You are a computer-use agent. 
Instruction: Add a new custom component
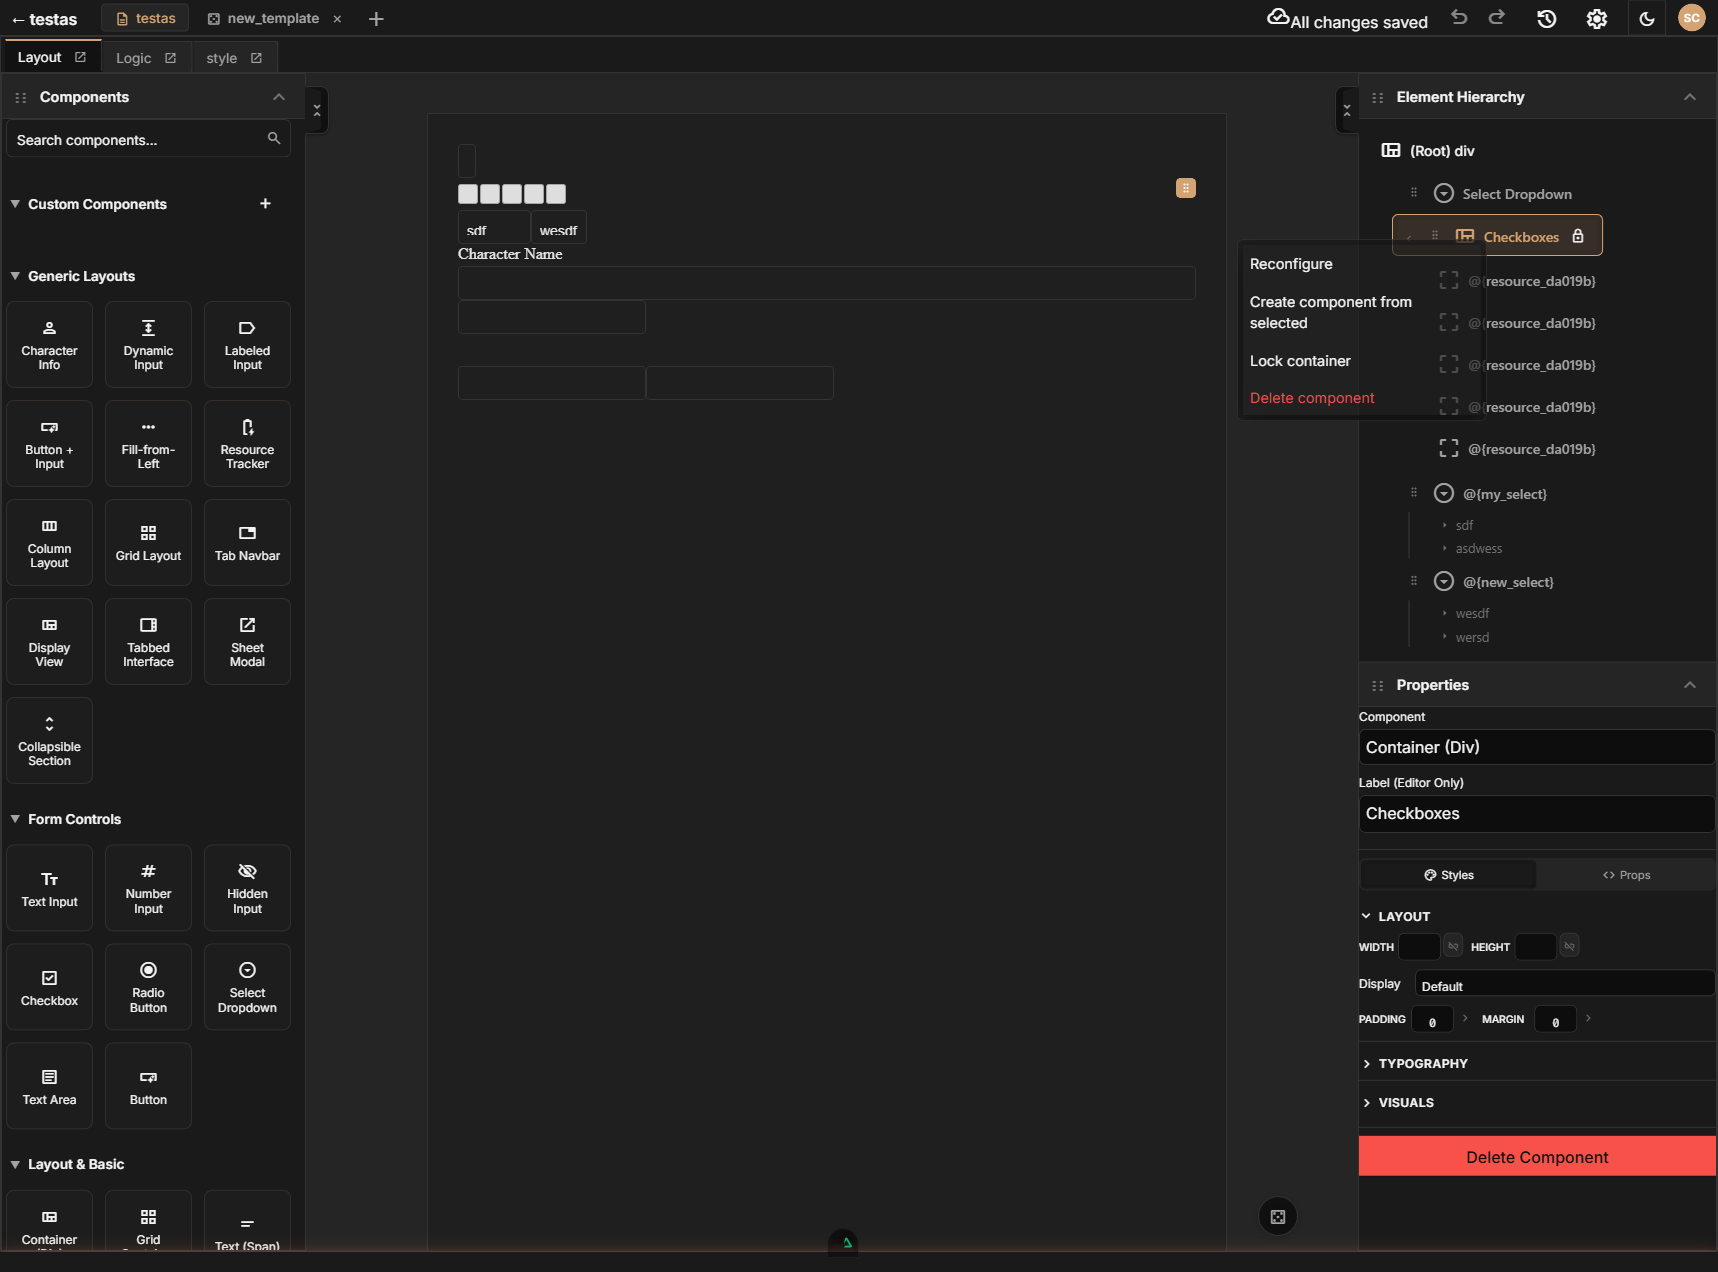tap(265, 203)
